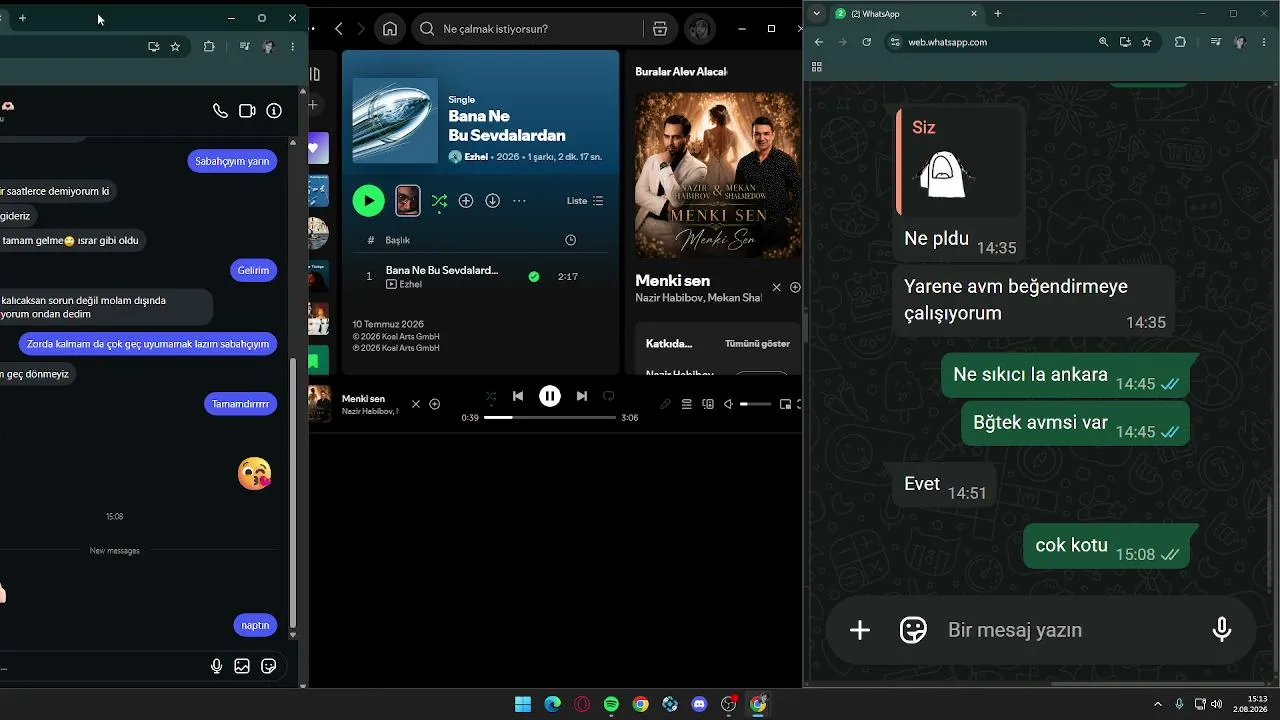
Task: Skip to the previous track
Action: point(518,396)
